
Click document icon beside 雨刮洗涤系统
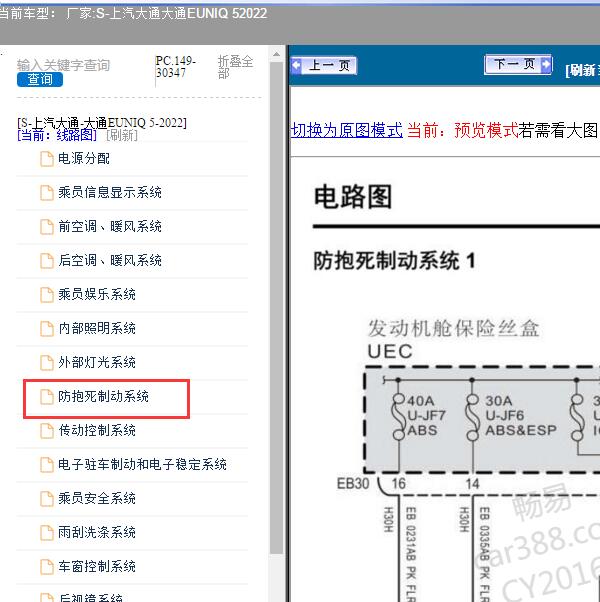pos(47,533)
